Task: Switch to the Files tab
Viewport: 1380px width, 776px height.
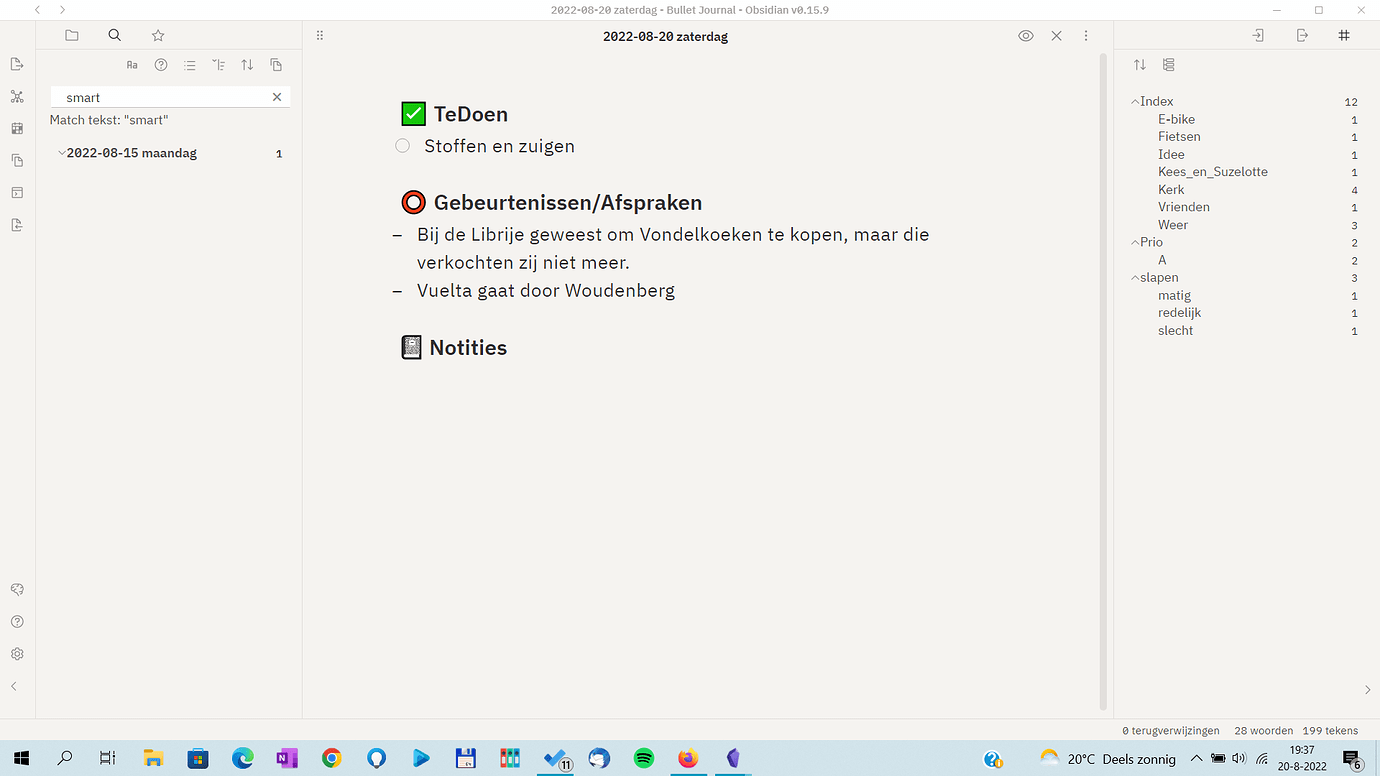Action: click(71, 35)
